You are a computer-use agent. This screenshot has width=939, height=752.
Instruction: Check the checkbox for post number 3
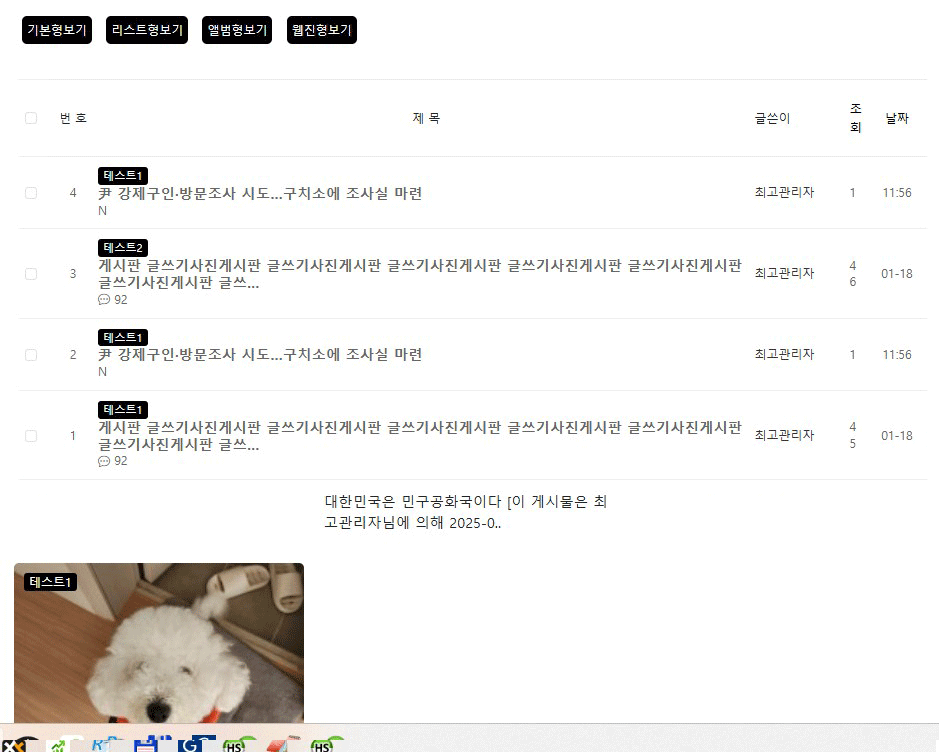31,274
